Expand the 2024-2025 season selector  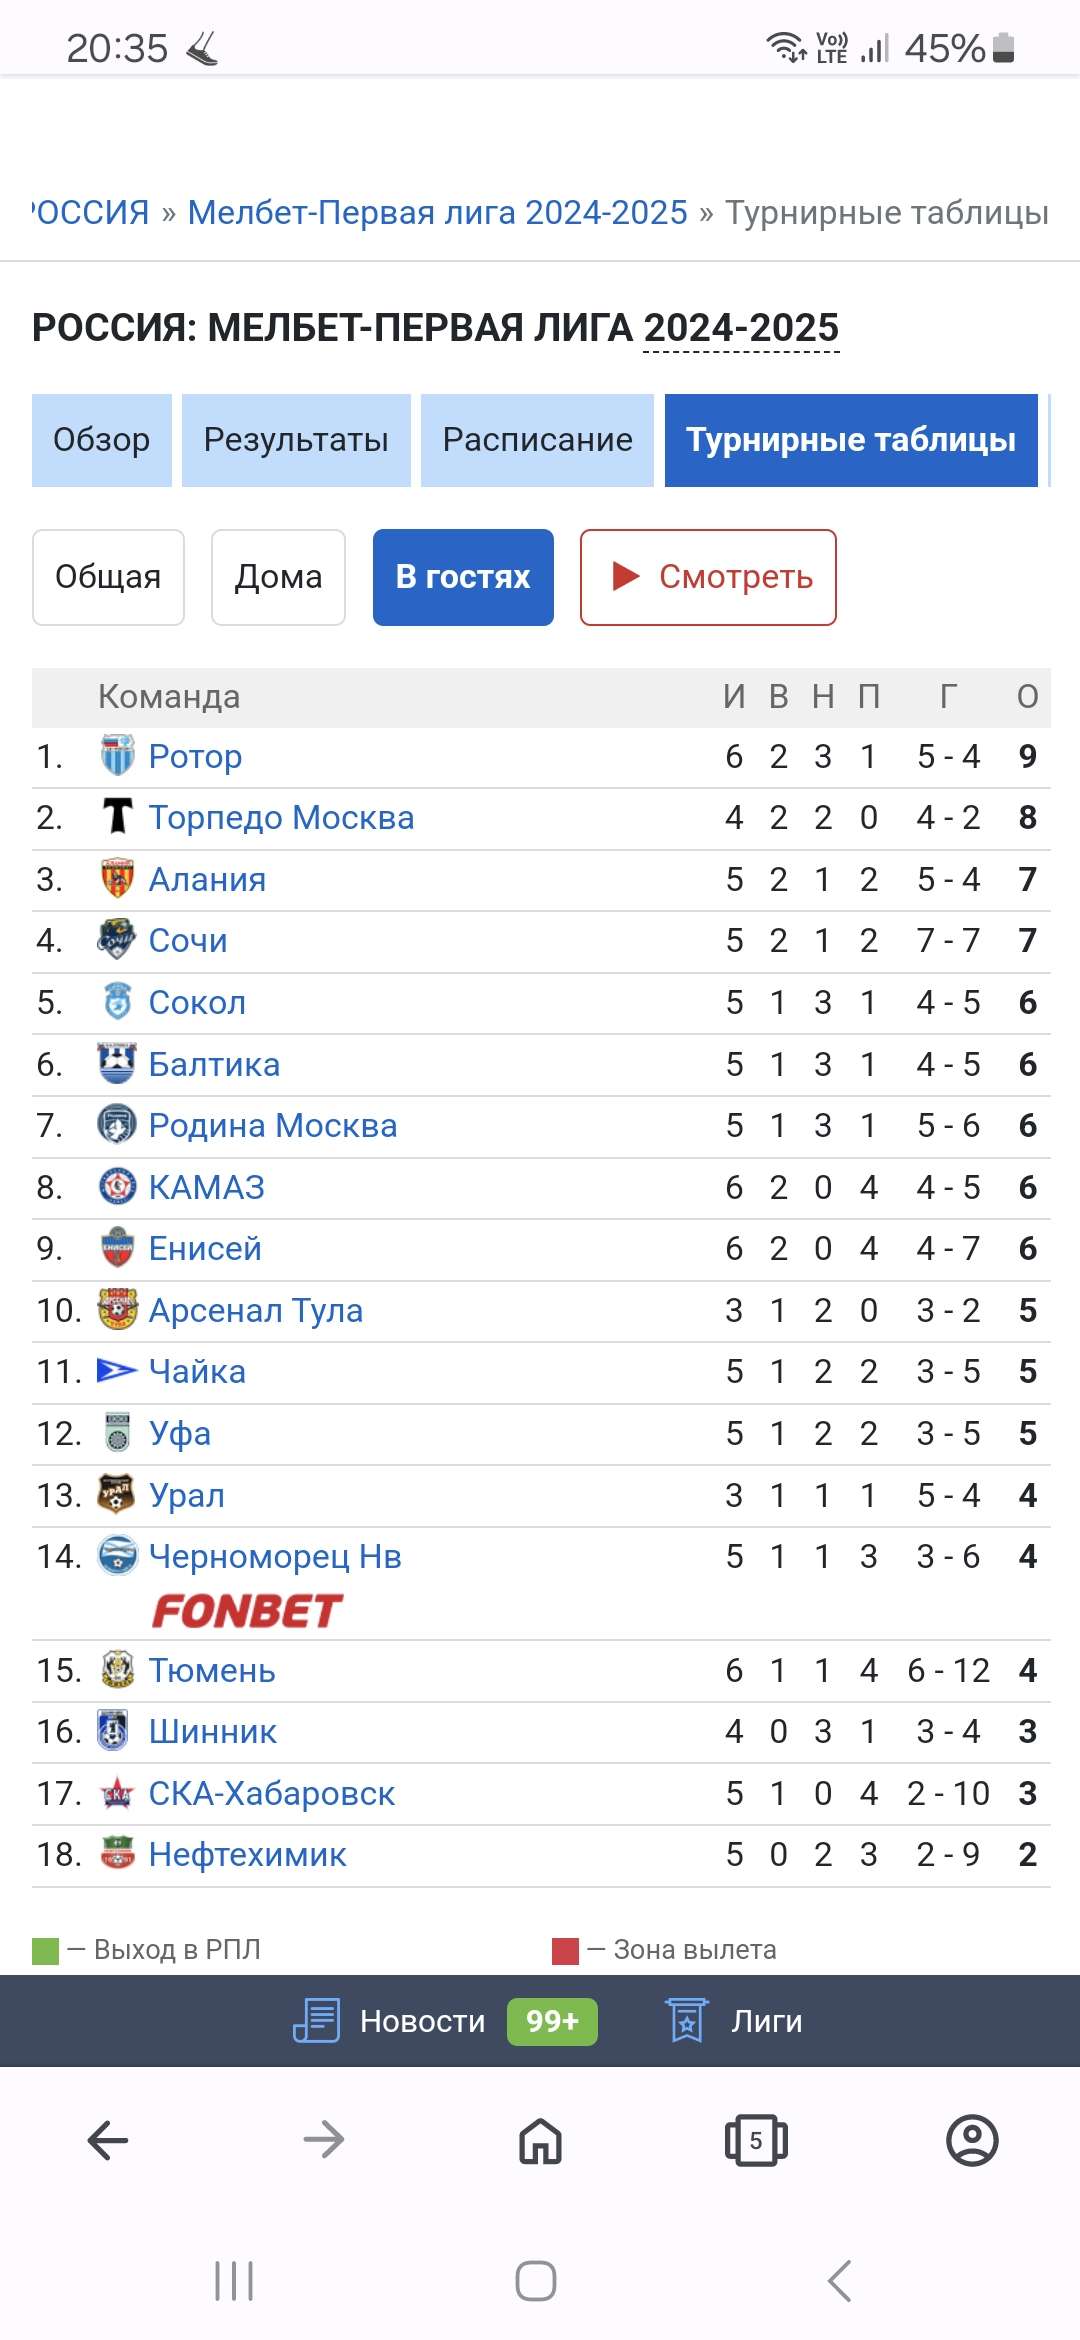click(x=741, y=328)
